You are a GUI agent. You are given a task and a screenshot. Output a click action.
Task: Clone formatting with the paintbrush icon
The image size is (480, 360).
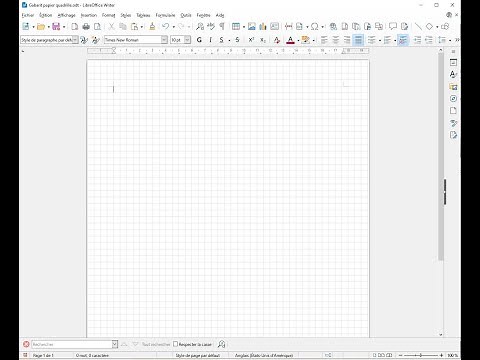tap(152, 26)
